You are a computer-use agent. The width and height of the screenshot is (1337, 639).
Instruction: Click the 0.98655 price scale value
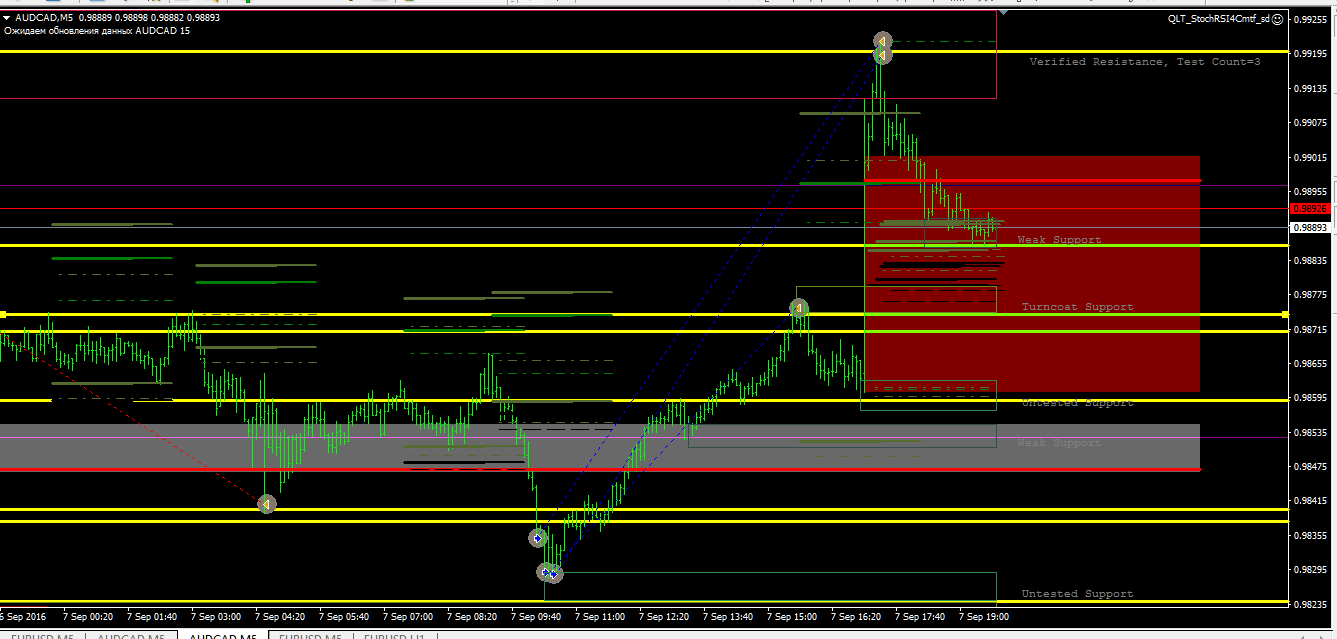click(x=1311, y=365)
